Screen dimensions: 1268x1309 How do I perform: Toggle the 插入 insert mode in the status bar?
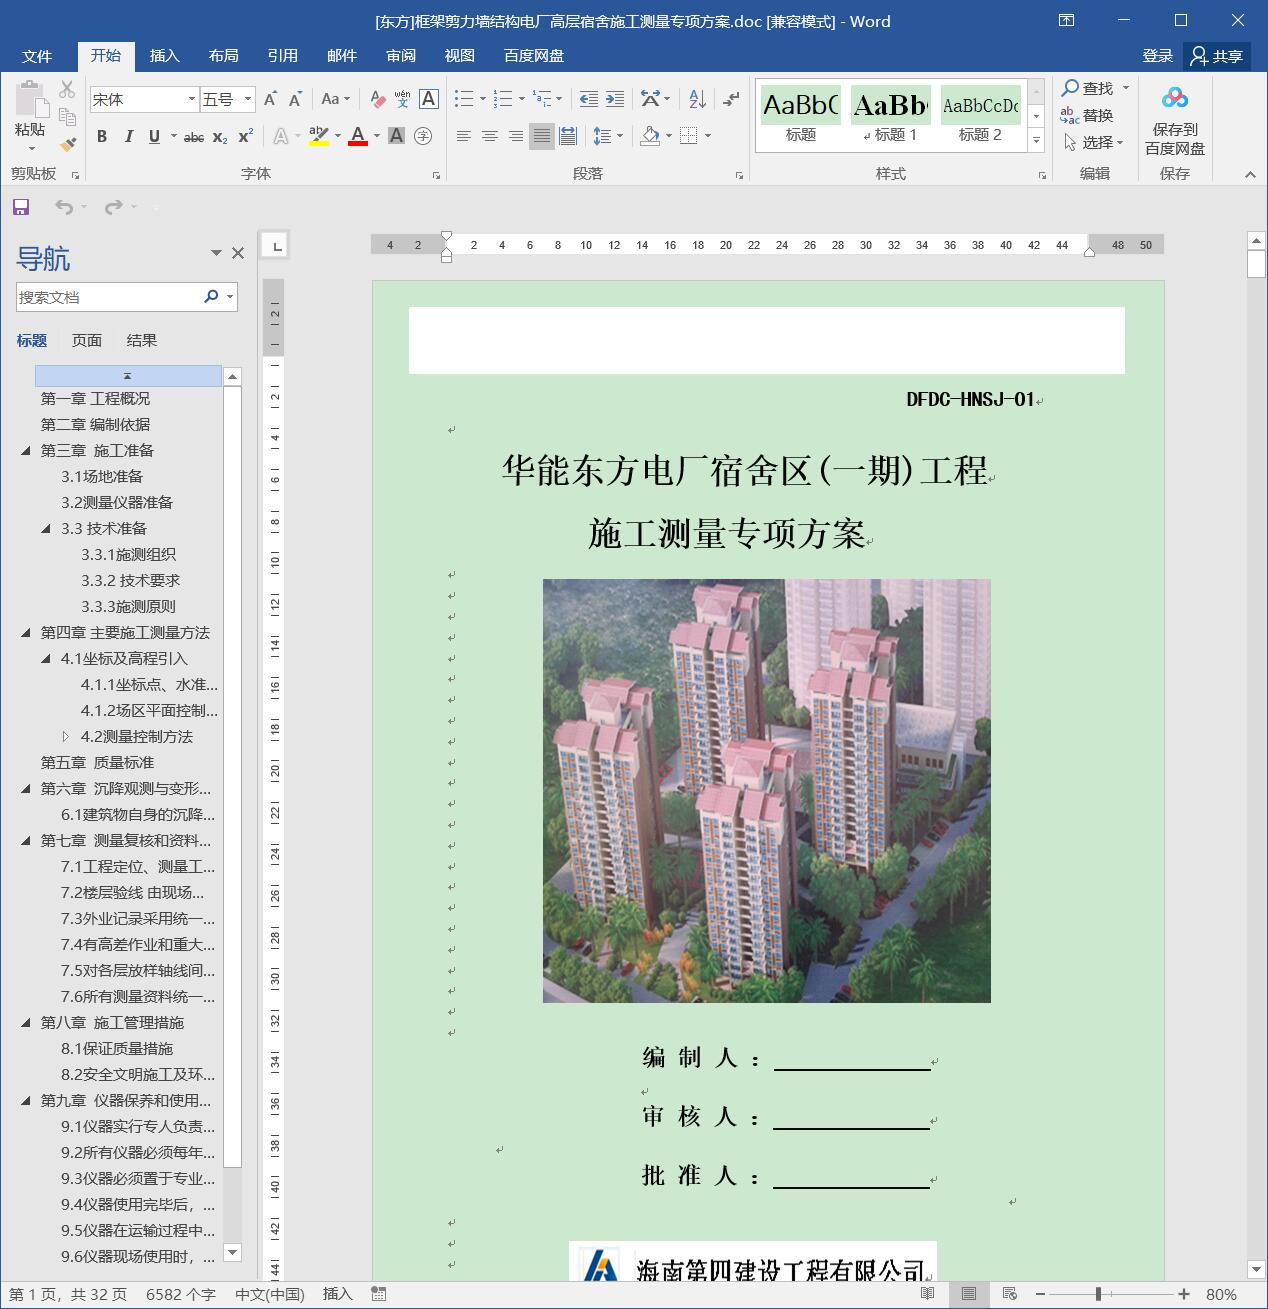pos(338,1294)
